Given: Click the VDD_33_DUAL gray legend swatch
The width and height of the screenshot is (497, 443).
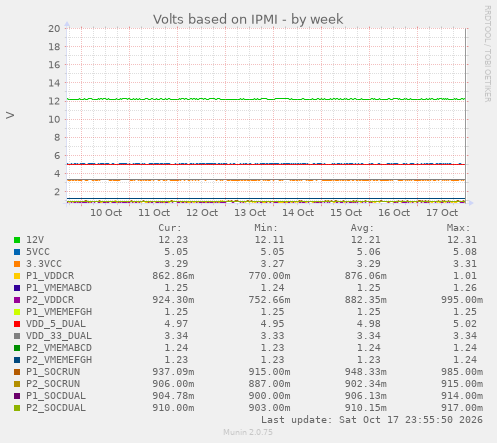Looking at the screenshot, I should [17, 336].
